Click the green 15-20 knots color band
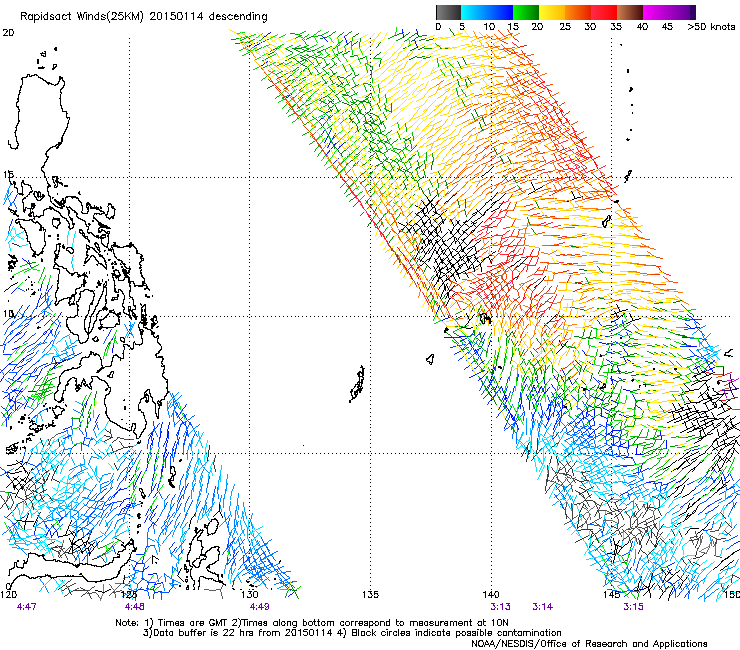This screenshot has height=650, width=740. tap(526, 12)
